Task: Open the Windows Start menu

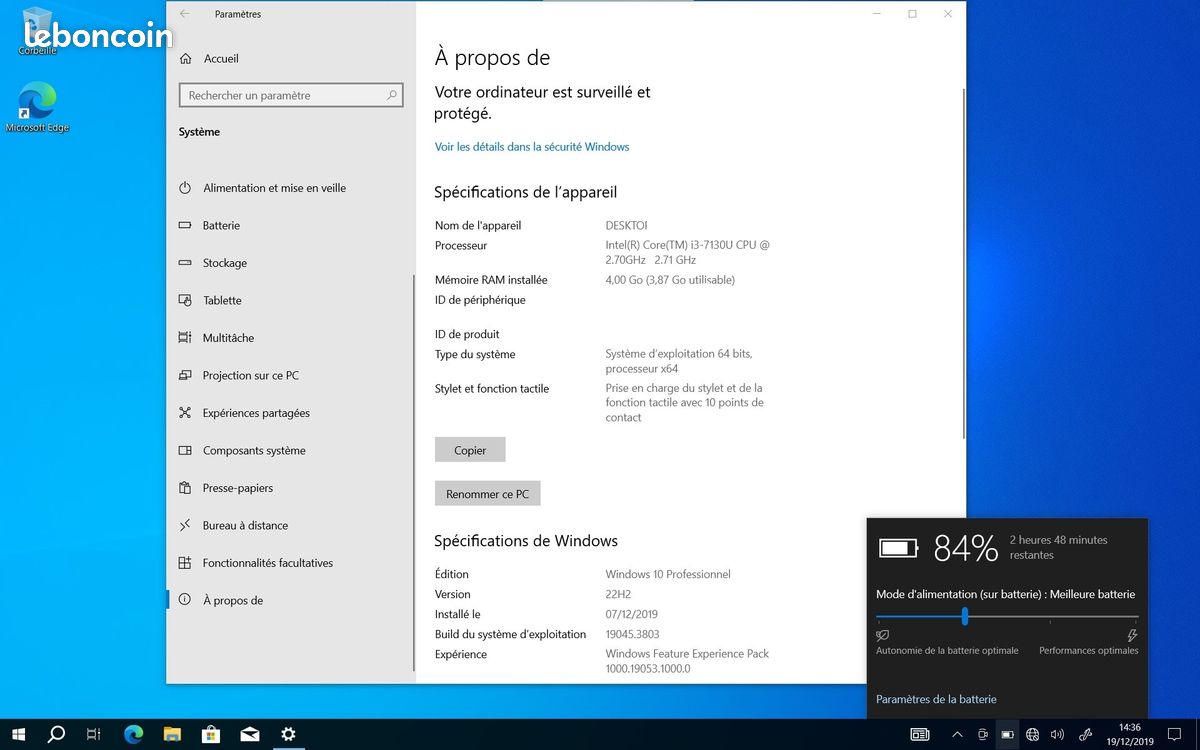Action: (18, 734)
